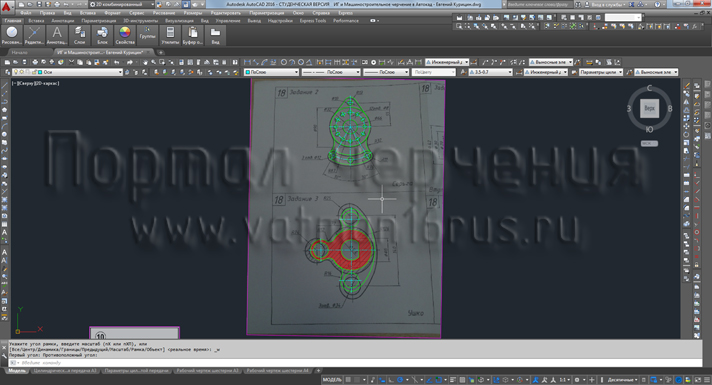712x385 pixels.
Task: Open the Буфер обмена clipboard panel
Action: point(193,35)
